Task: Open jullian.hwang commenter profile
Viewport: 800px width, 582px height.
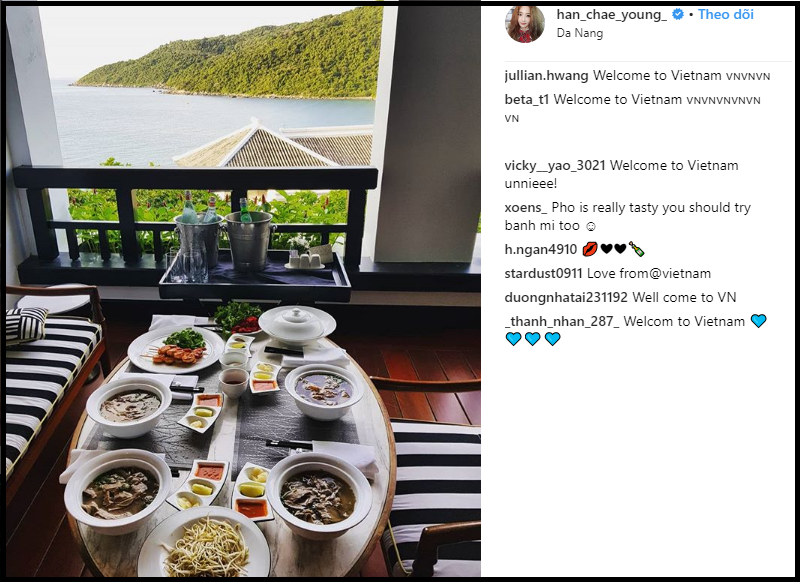Action: (546, 75)
